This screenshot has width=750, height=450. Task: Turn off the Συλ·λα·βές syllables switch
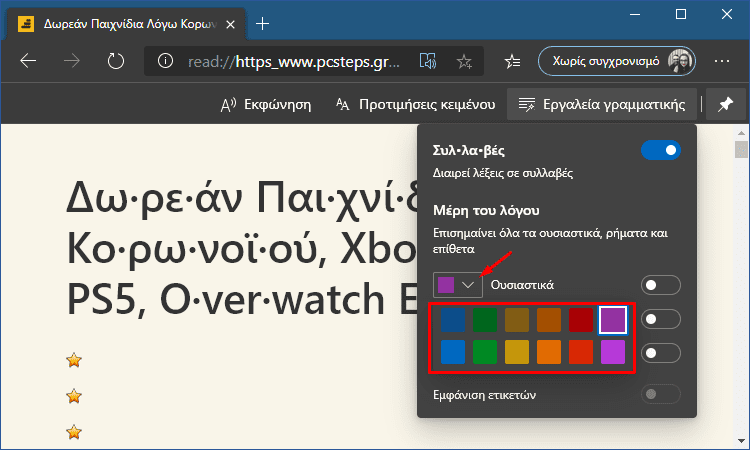pyautogui.click(x=661, y=150)
